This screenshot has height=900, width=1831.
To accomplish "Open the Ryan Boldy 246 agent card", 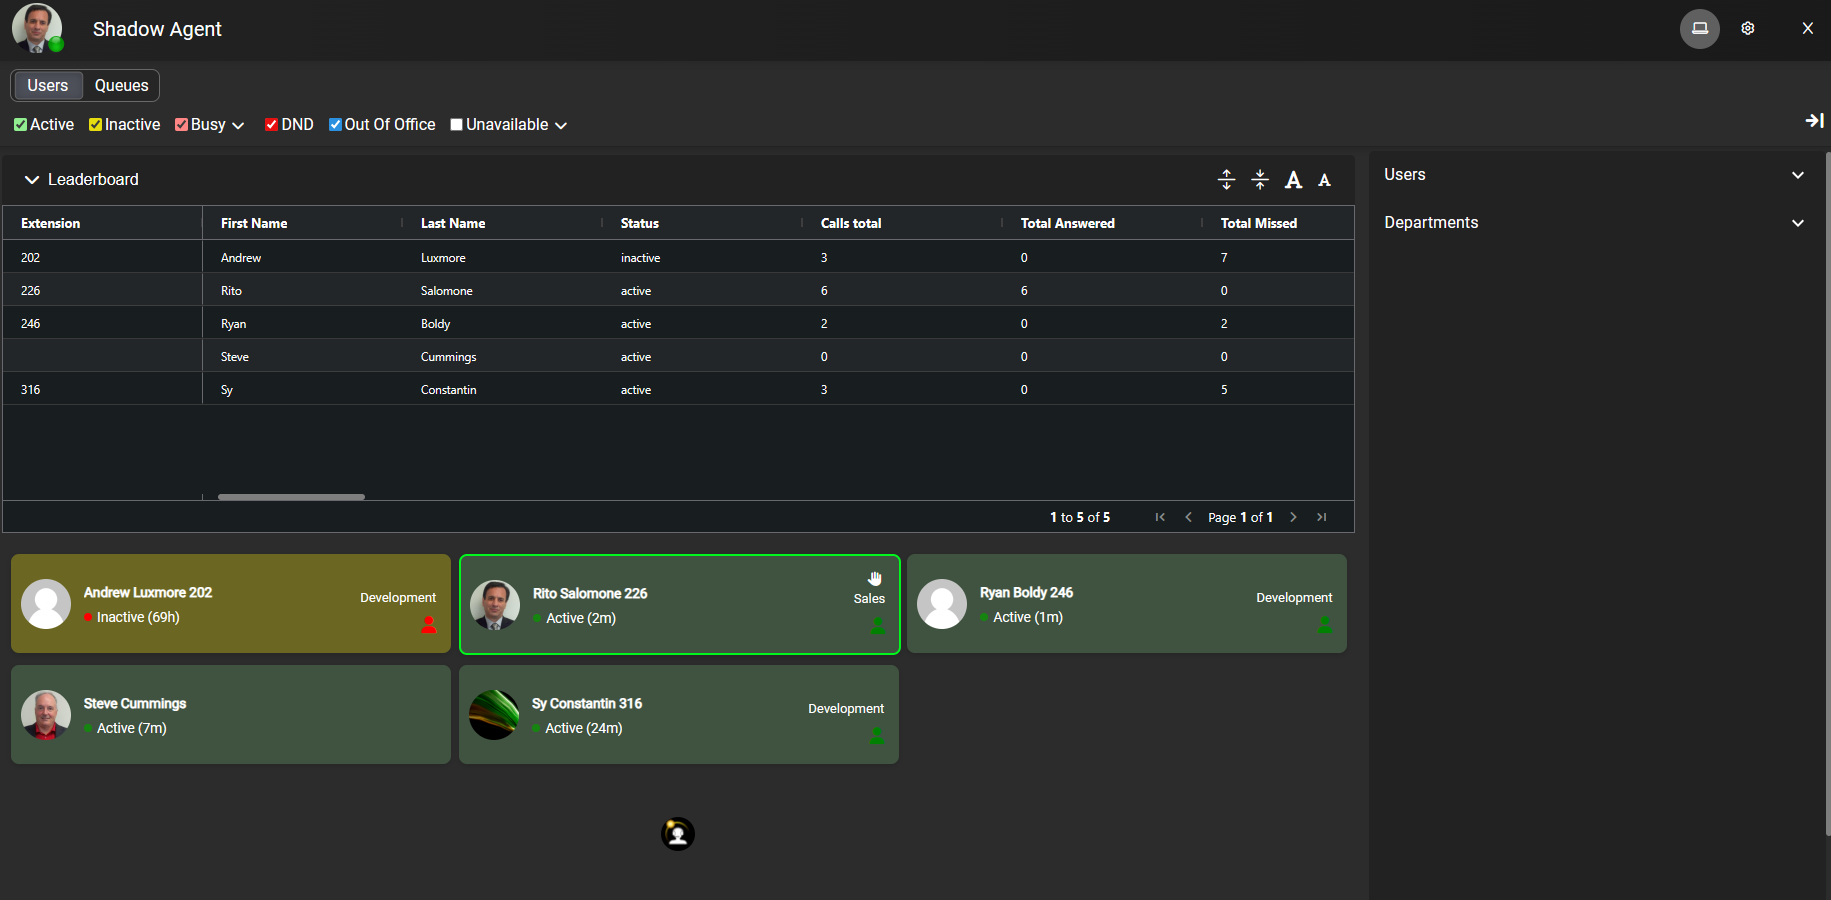I will coord(1127,604).
